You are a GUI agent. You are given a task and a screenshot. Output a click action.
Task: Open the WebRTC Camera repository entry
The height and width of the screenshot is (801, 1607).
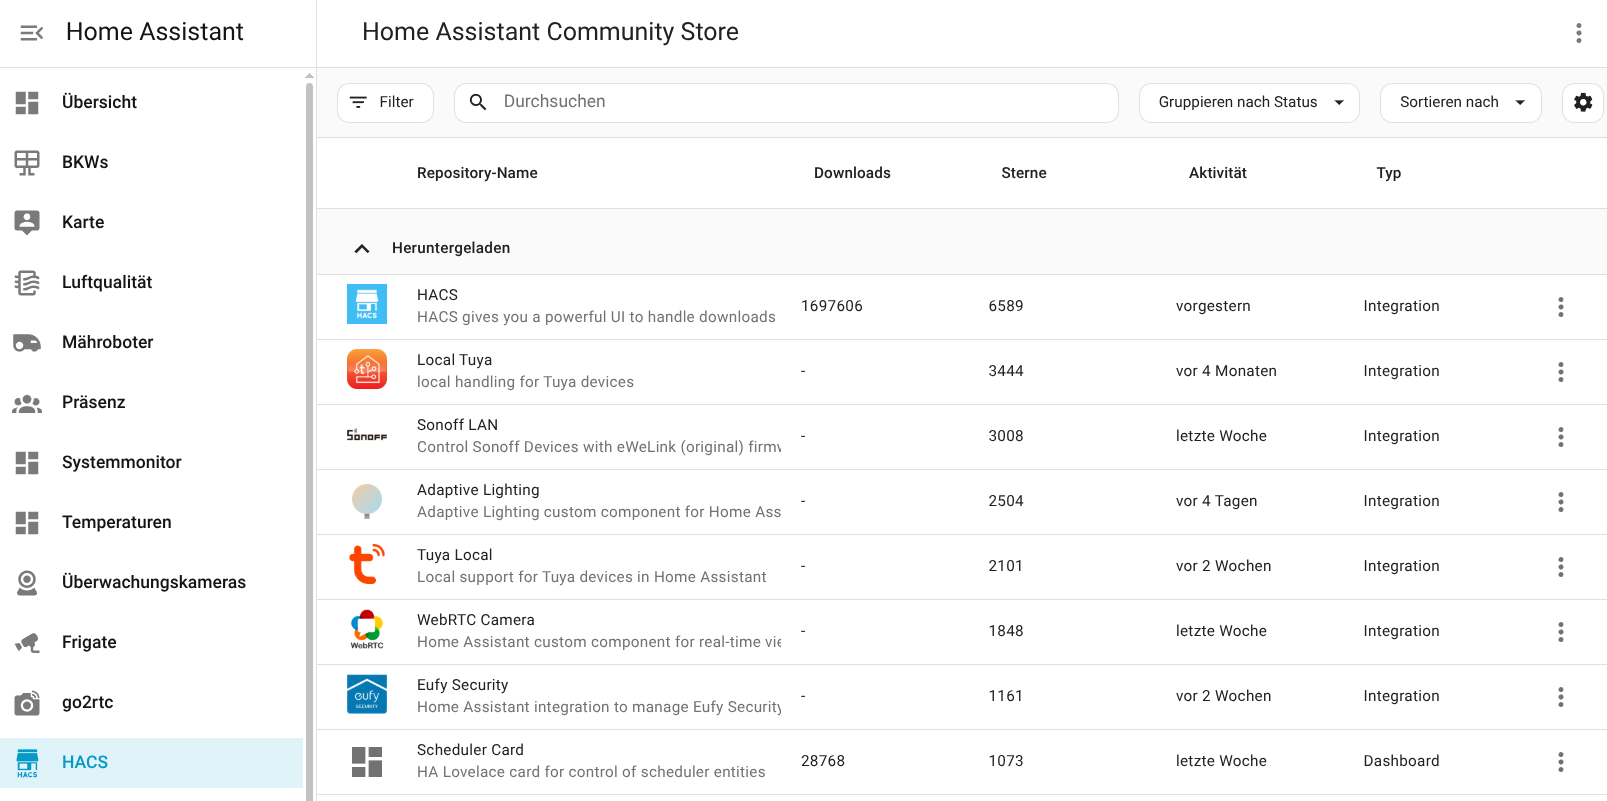962,632
